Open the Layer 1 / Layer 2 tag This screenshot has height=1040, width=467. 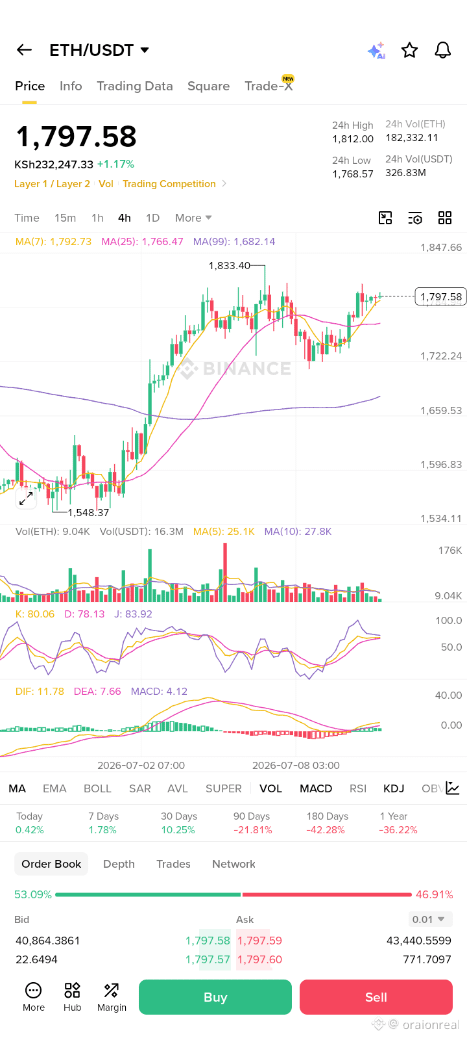coord(52,184)
